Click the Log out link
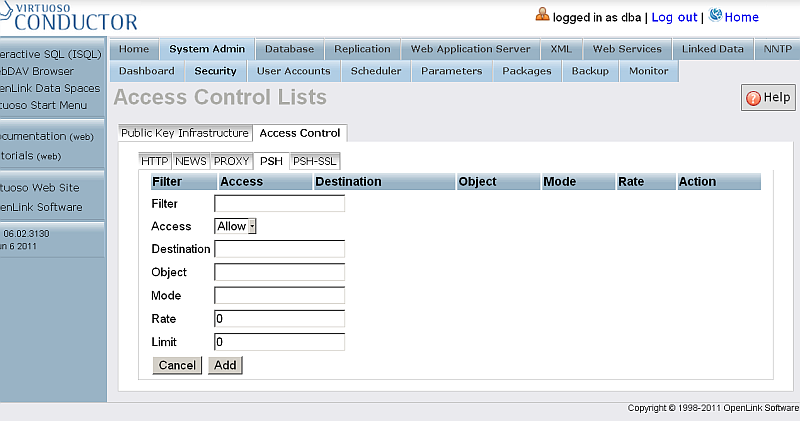Viewport: 800px width, 421px height. (x=674, y=17)
